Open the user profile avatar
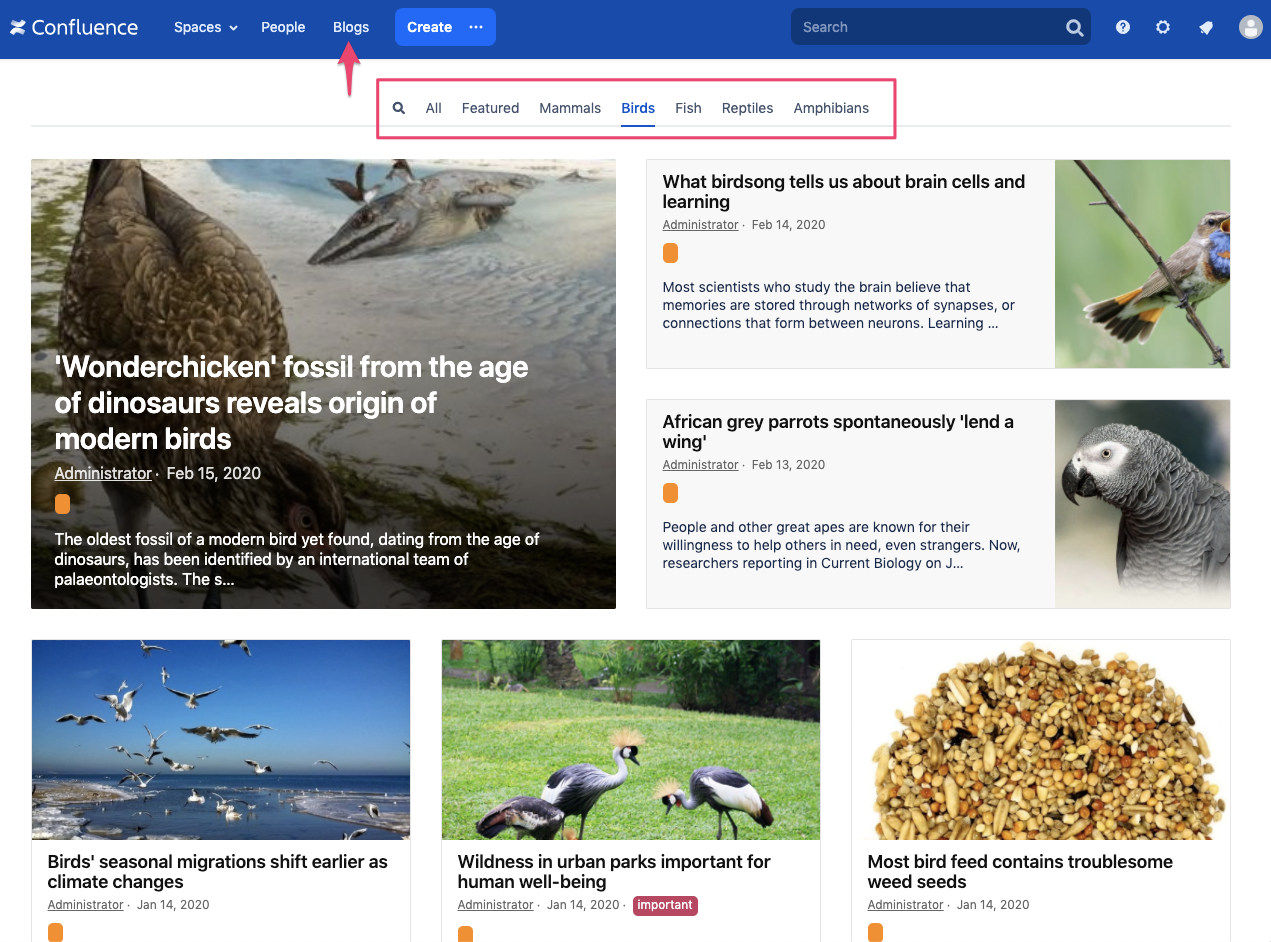This screenshot has height=942, width=1271. pos(1251,27)
